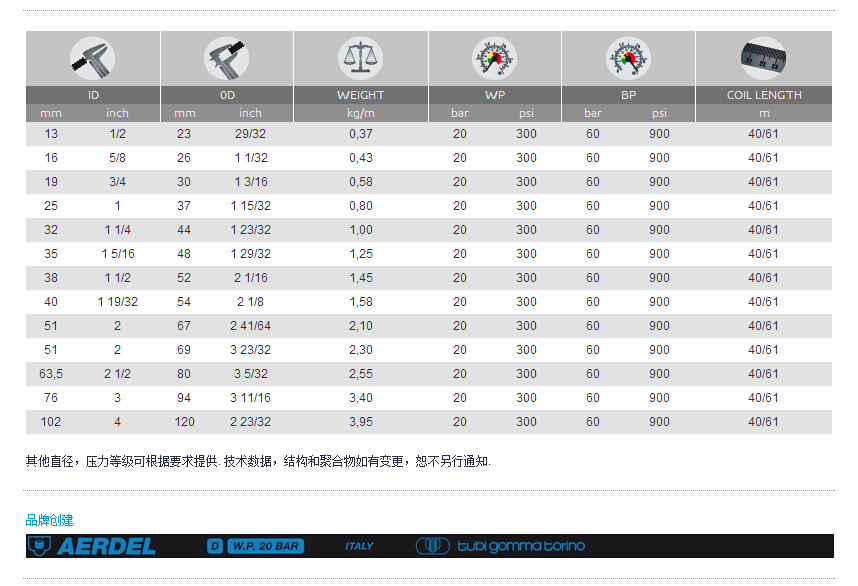Select the COIL LENGTH column header
This screenshot has width=858, height=586.
tap(763, 95)
